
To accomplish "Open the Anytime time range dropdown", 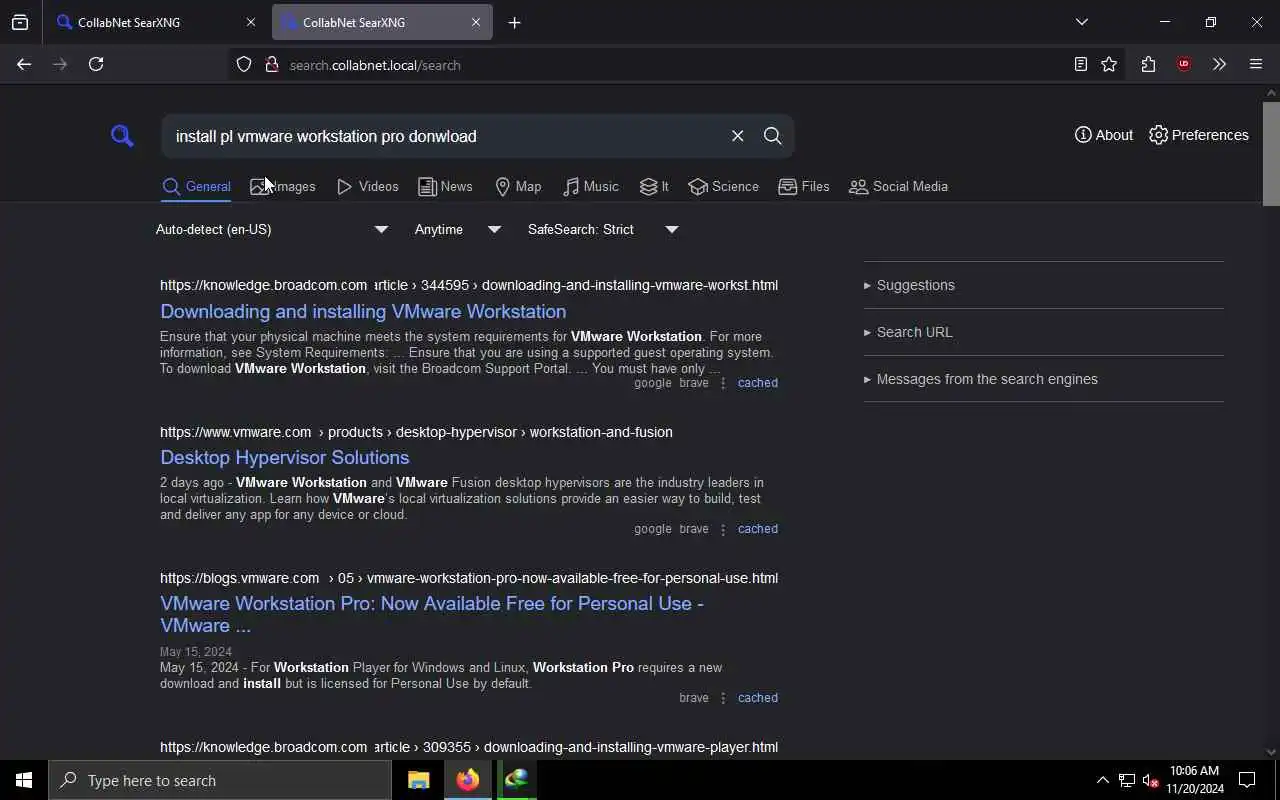I will [x=458, y=229].
